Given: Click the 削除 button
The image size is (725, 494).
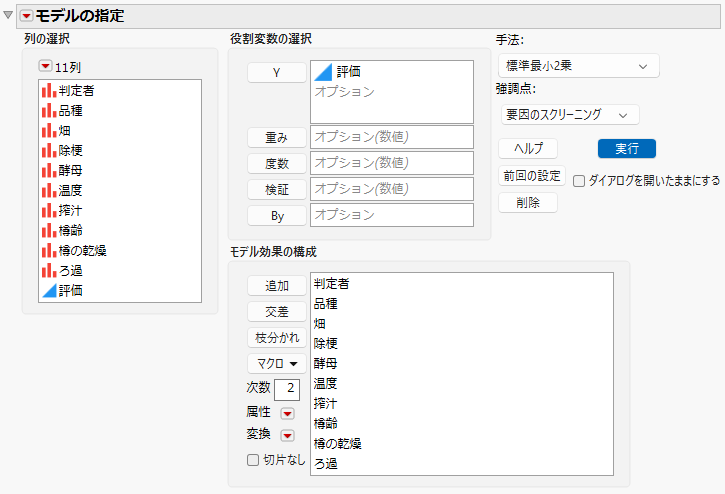Looking at the screenshot, I should 528,203.
